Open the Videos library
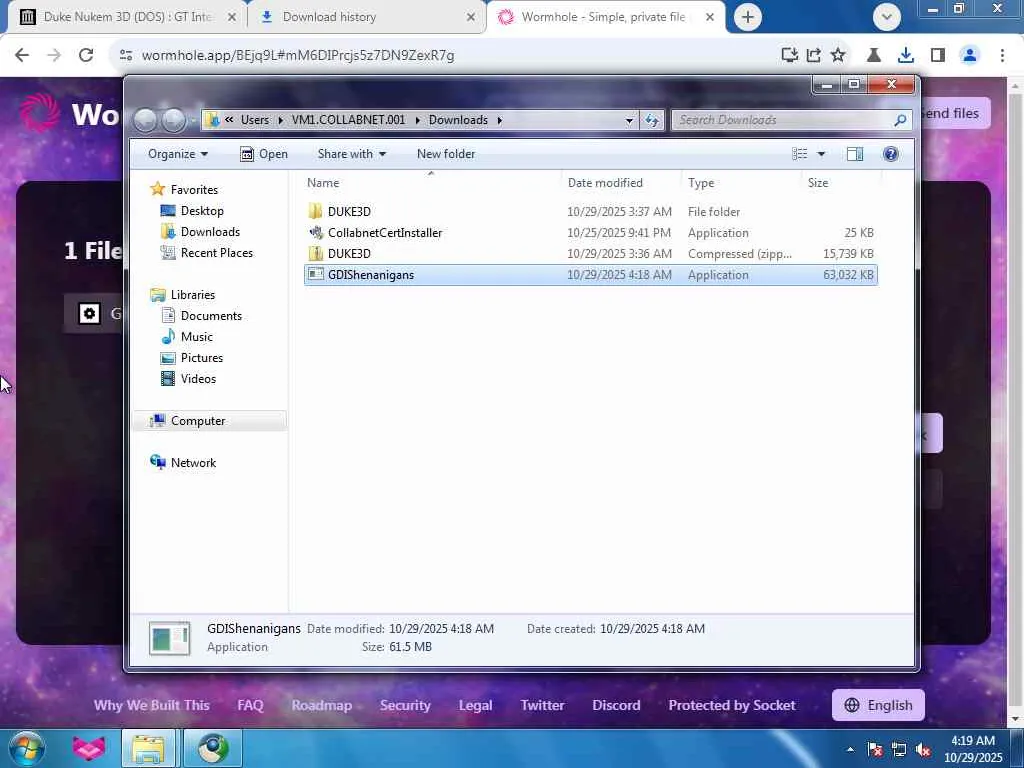This screenshot has height=768, width=1024. [198, 379]
